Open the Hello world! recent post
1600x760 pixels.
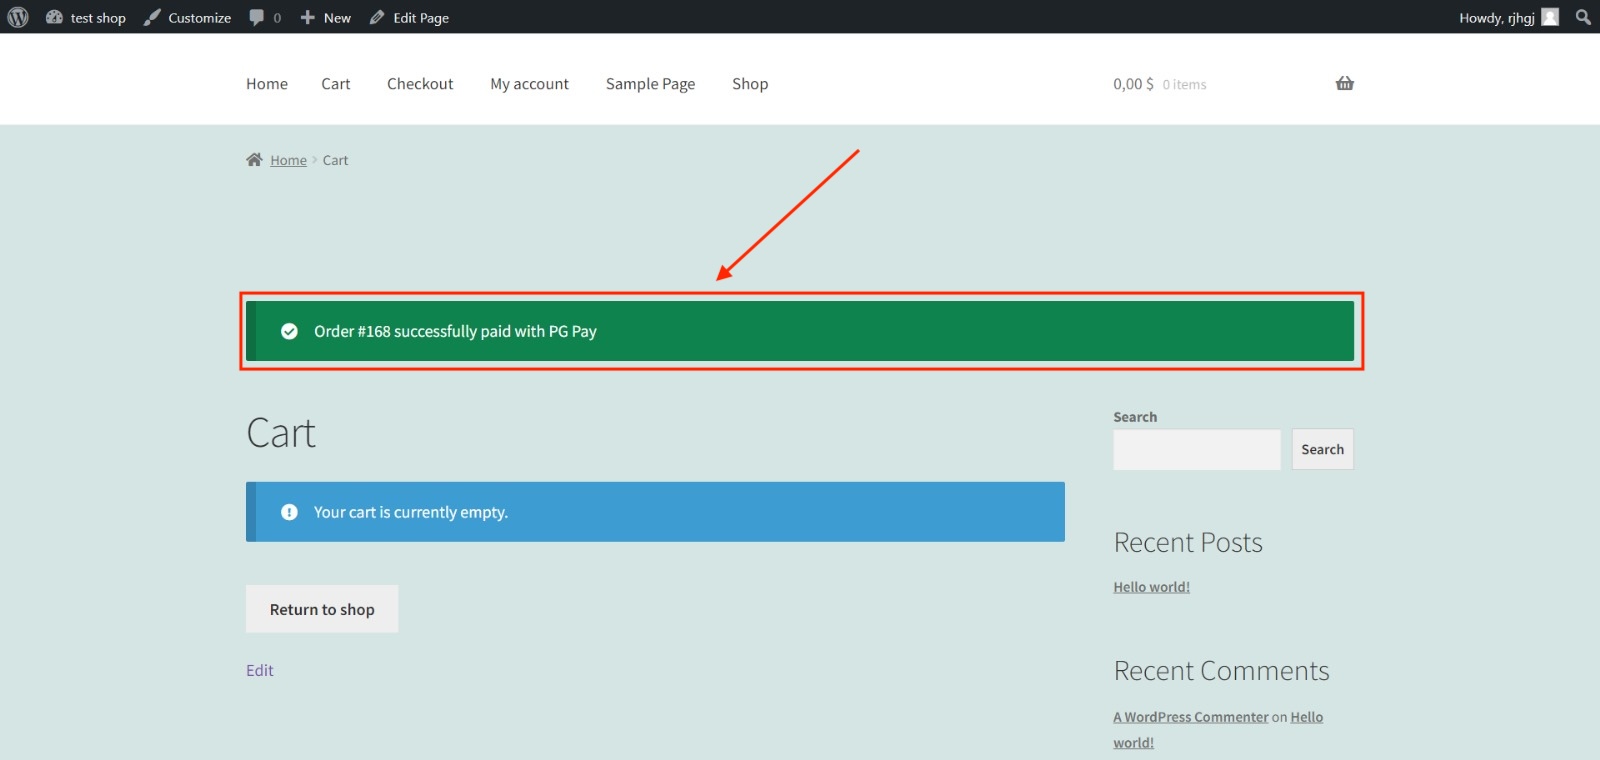coord(1151,587)
